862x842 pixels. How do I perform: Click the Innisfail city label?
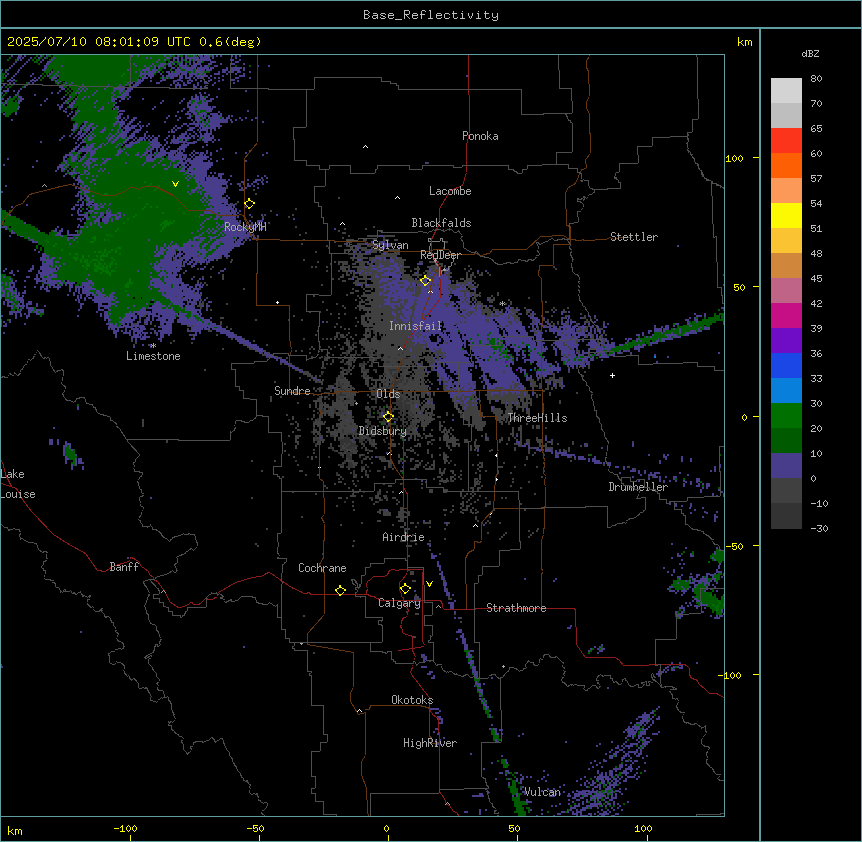point(416,326)
